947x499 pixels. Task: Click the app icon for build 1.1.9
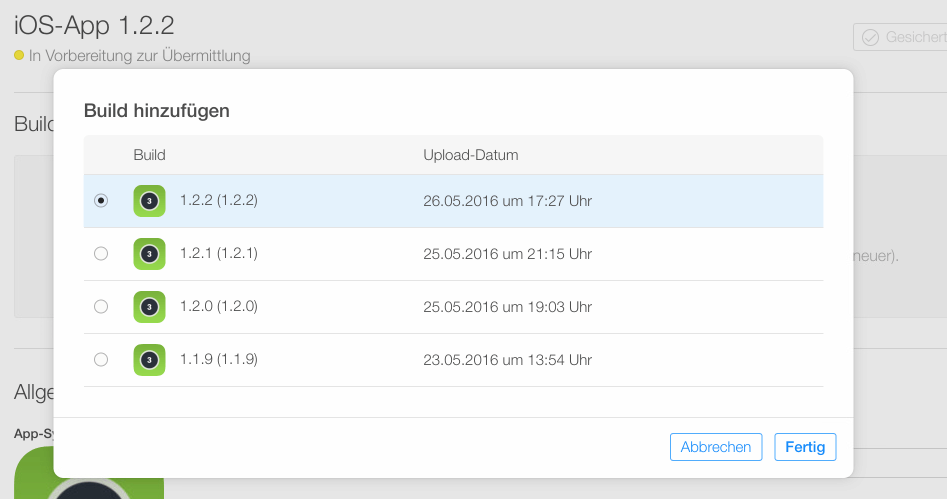149,360
